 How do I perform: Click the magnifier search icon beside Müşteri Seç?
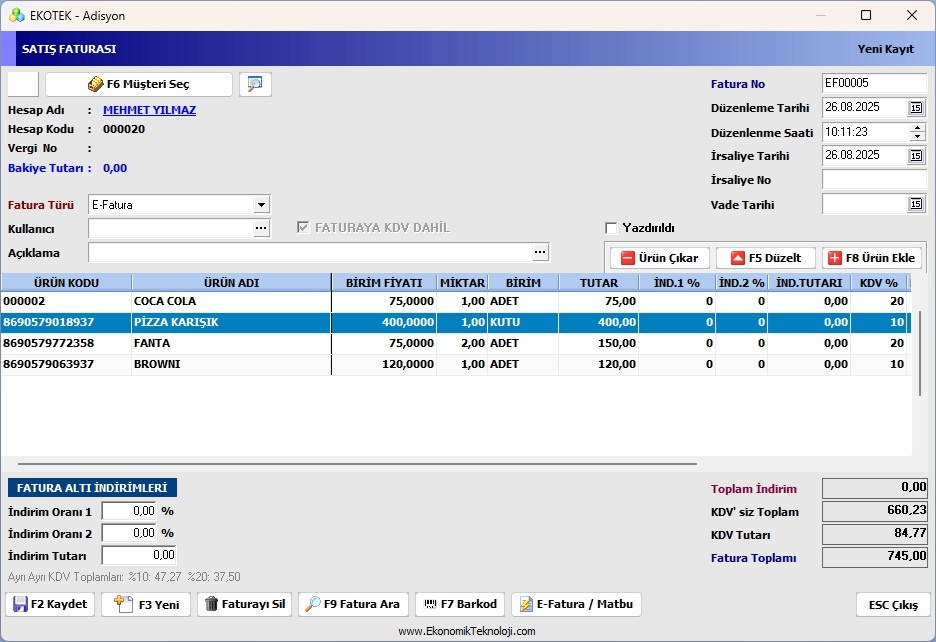point(255,84)
